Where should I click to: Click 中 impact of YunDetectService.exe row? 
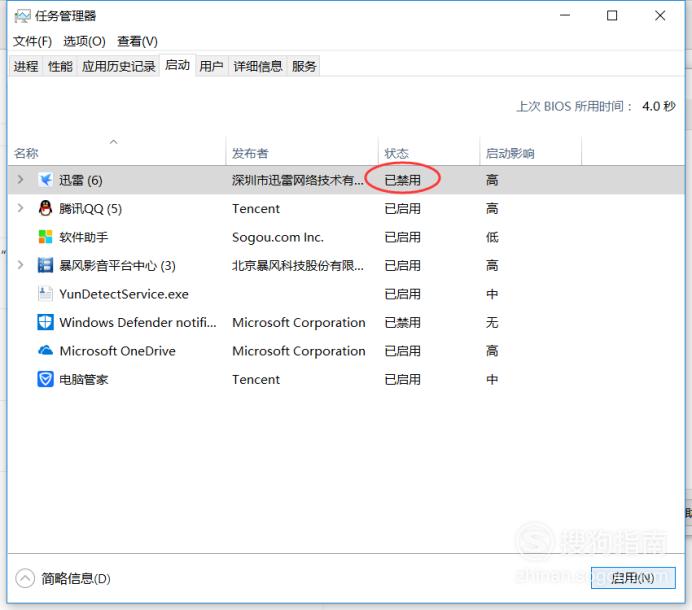coord(492,294)
